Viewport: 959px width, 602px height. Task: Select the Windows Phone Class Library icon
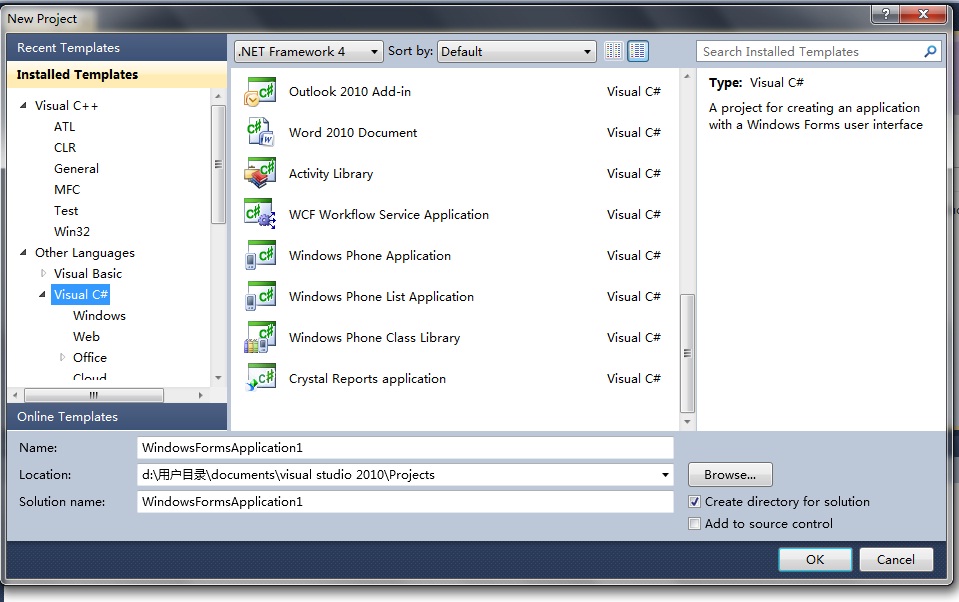(x=260, y=338)
